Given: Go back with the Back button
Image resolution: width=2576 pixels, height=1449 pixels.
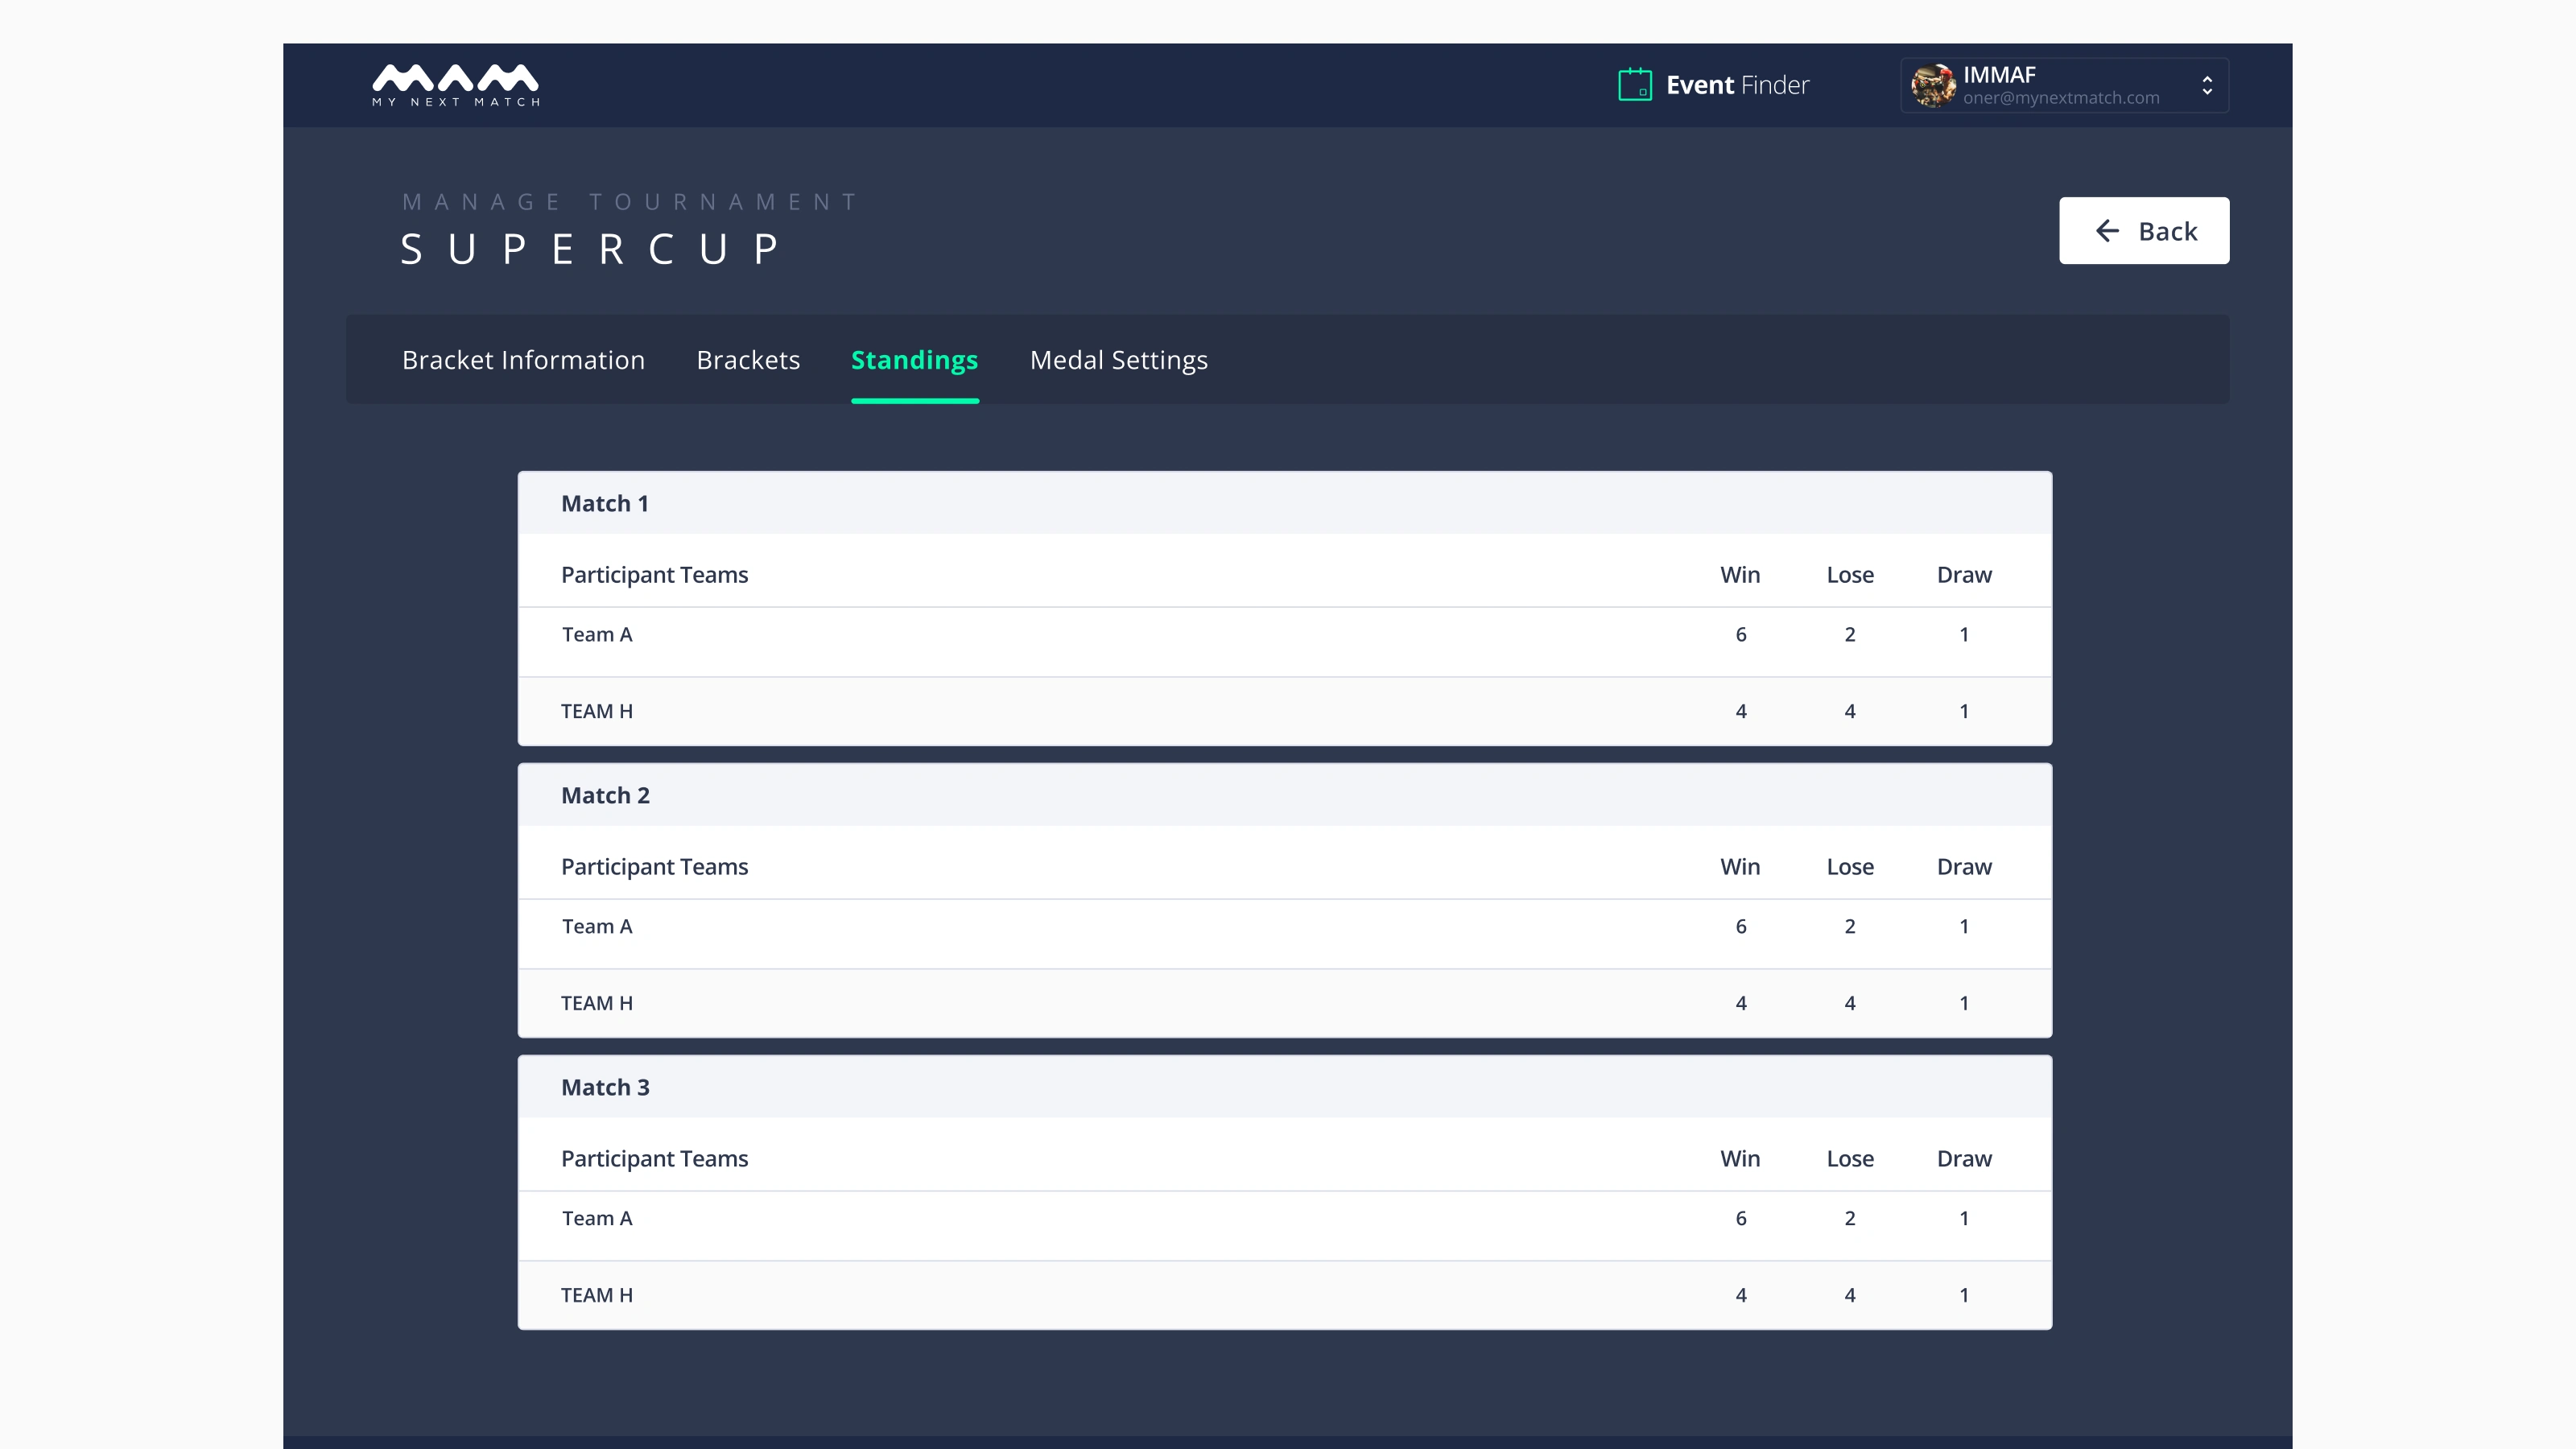Looking at the screenshot, I should [x=2144, y=231].
